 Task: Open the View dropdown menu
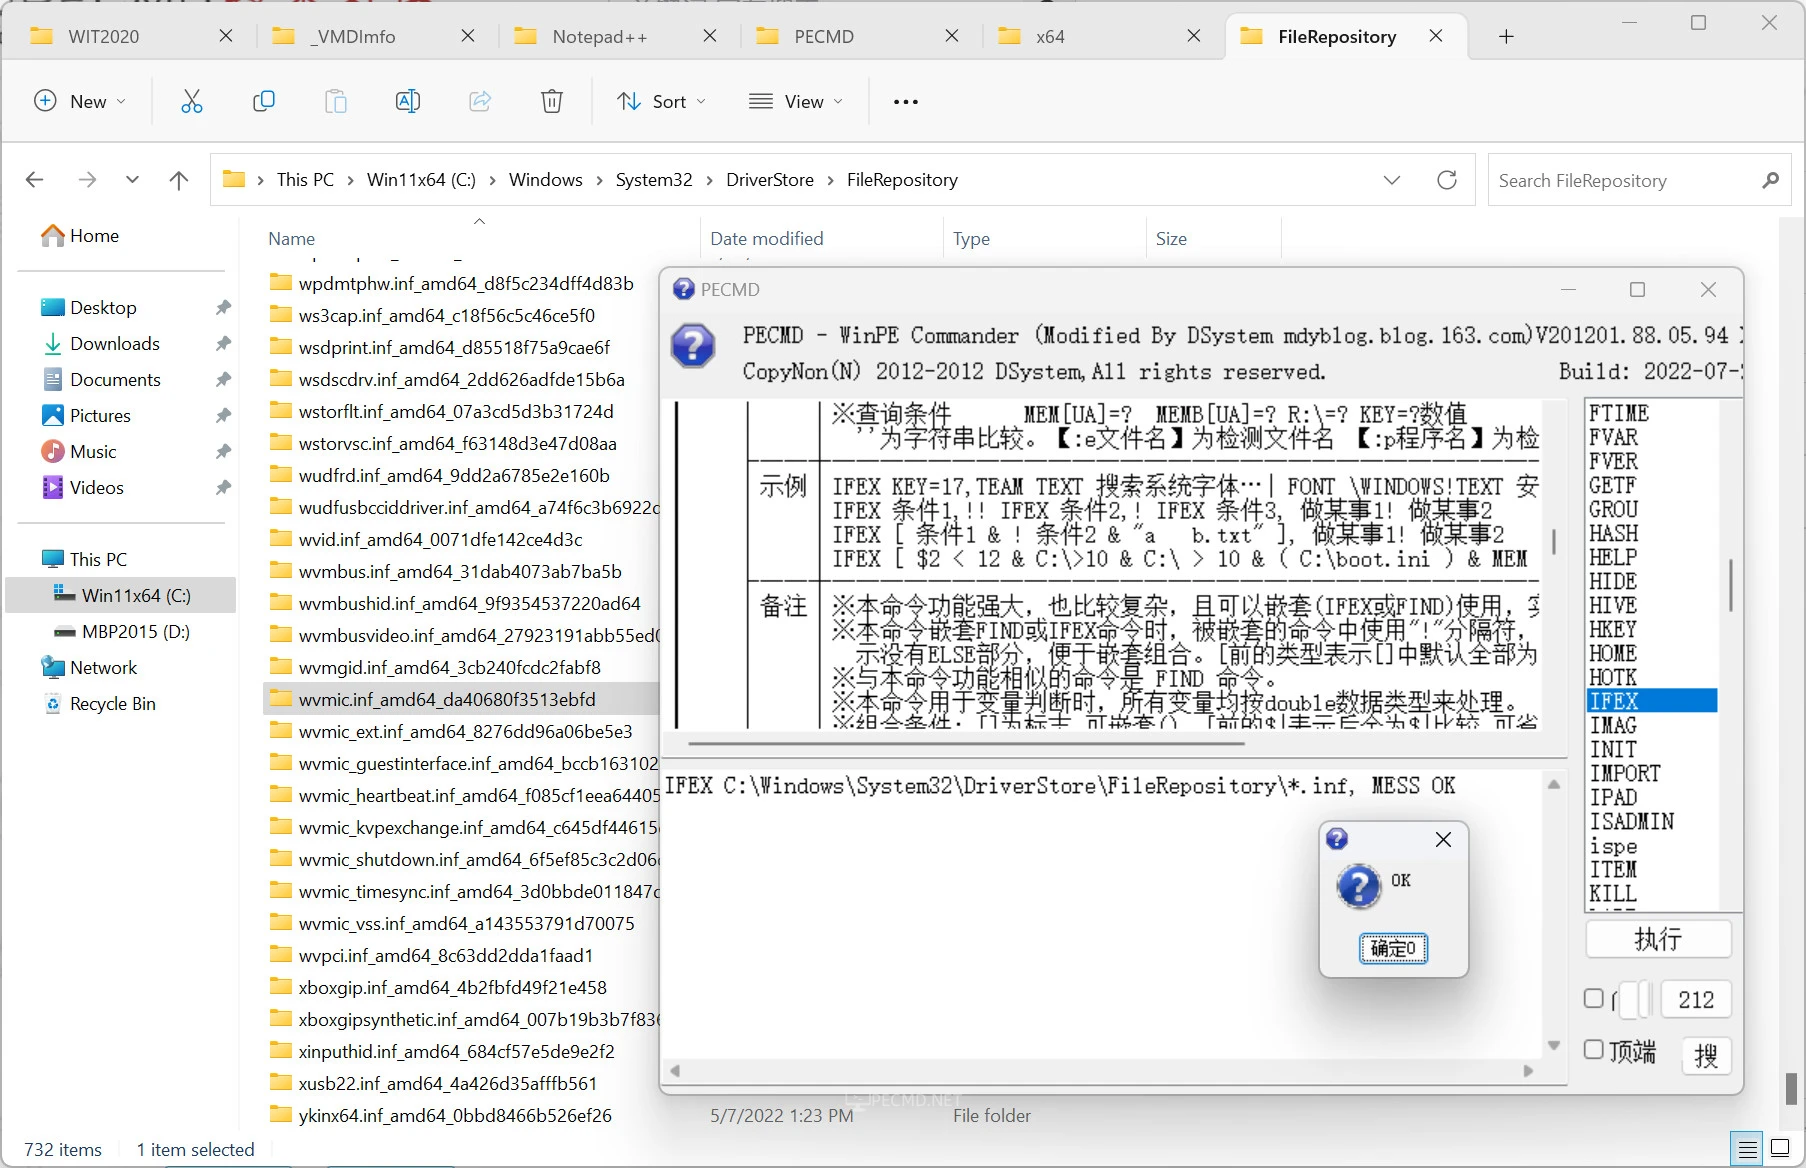pos(796,101)
